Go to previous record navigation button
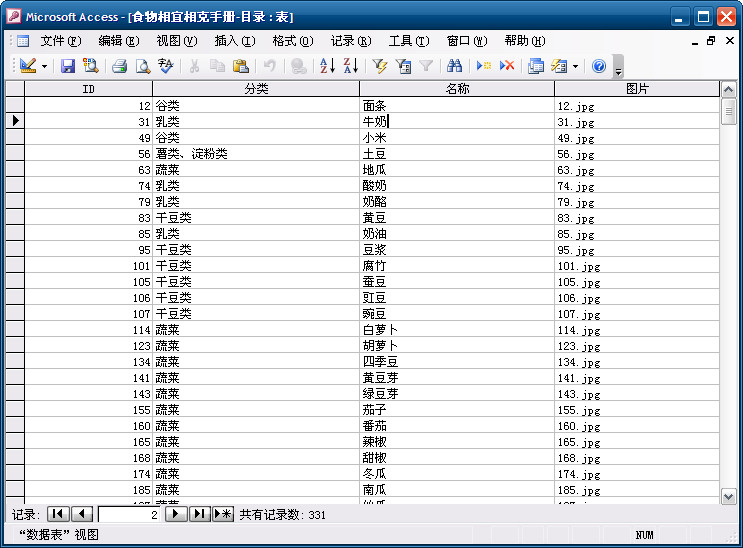 coord(82,514)
